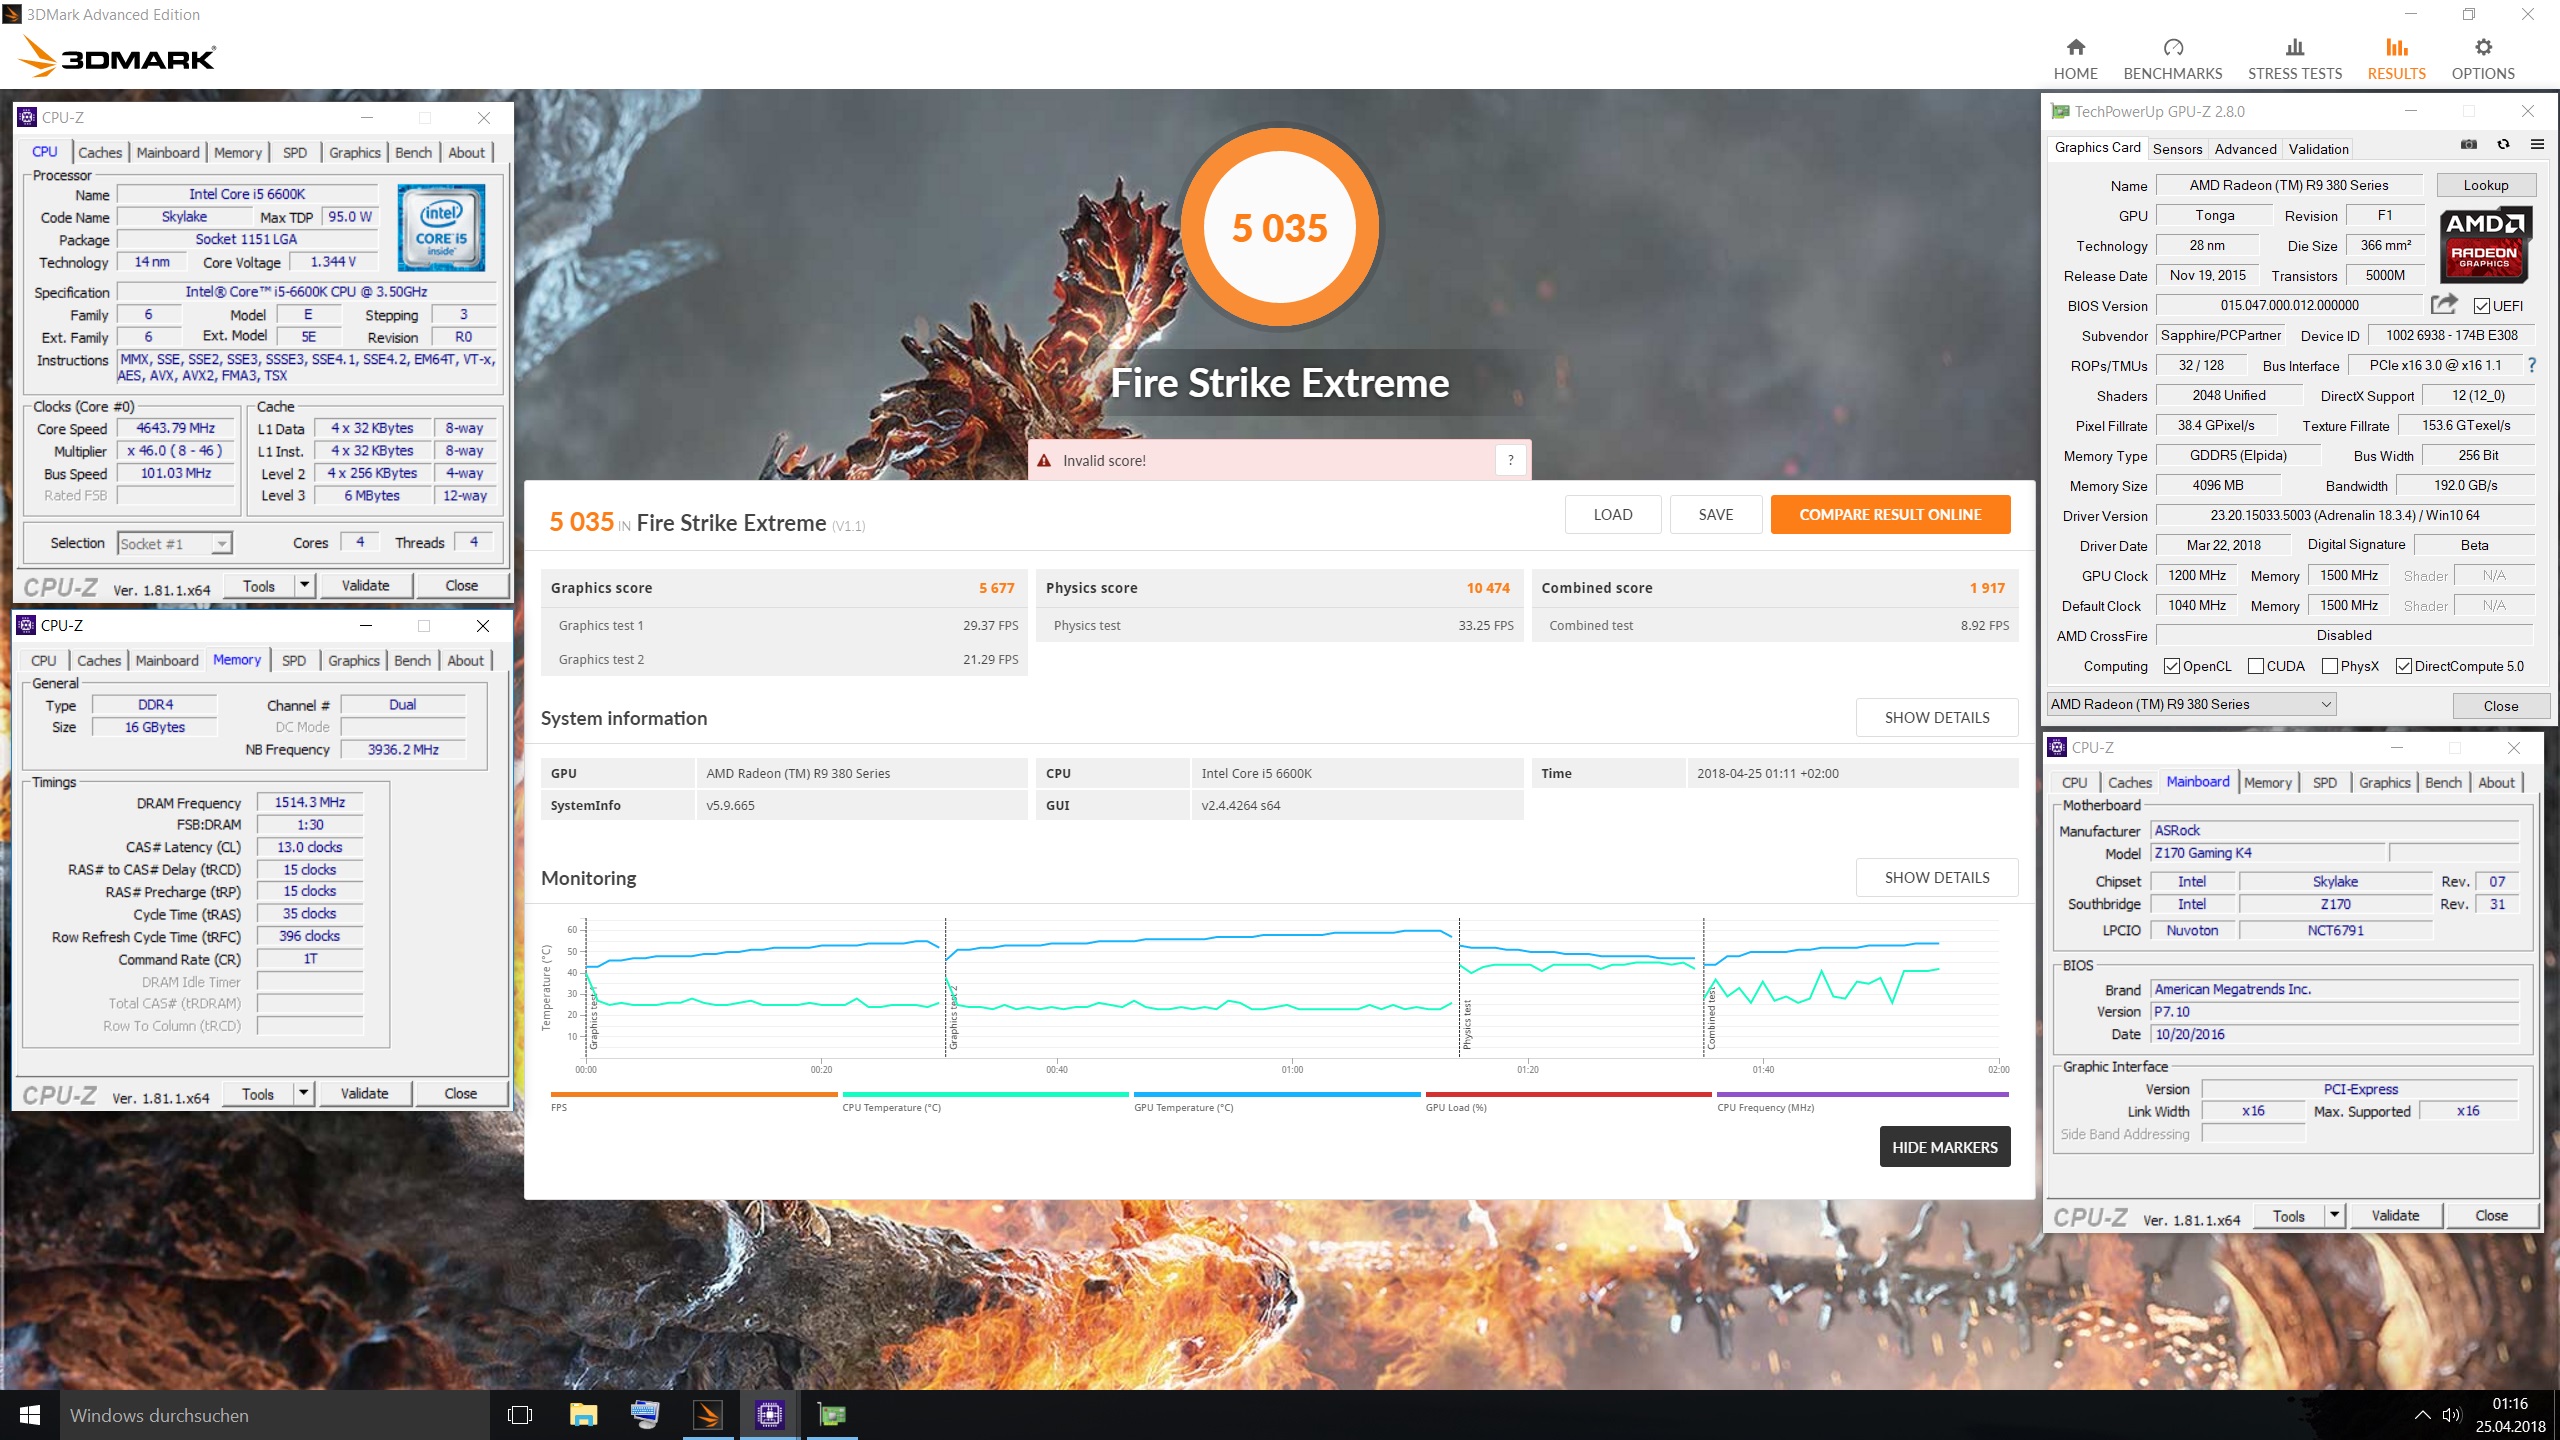Toggle the PhysX checkbox
Screen dimensions: 2560x1440
2330,666
